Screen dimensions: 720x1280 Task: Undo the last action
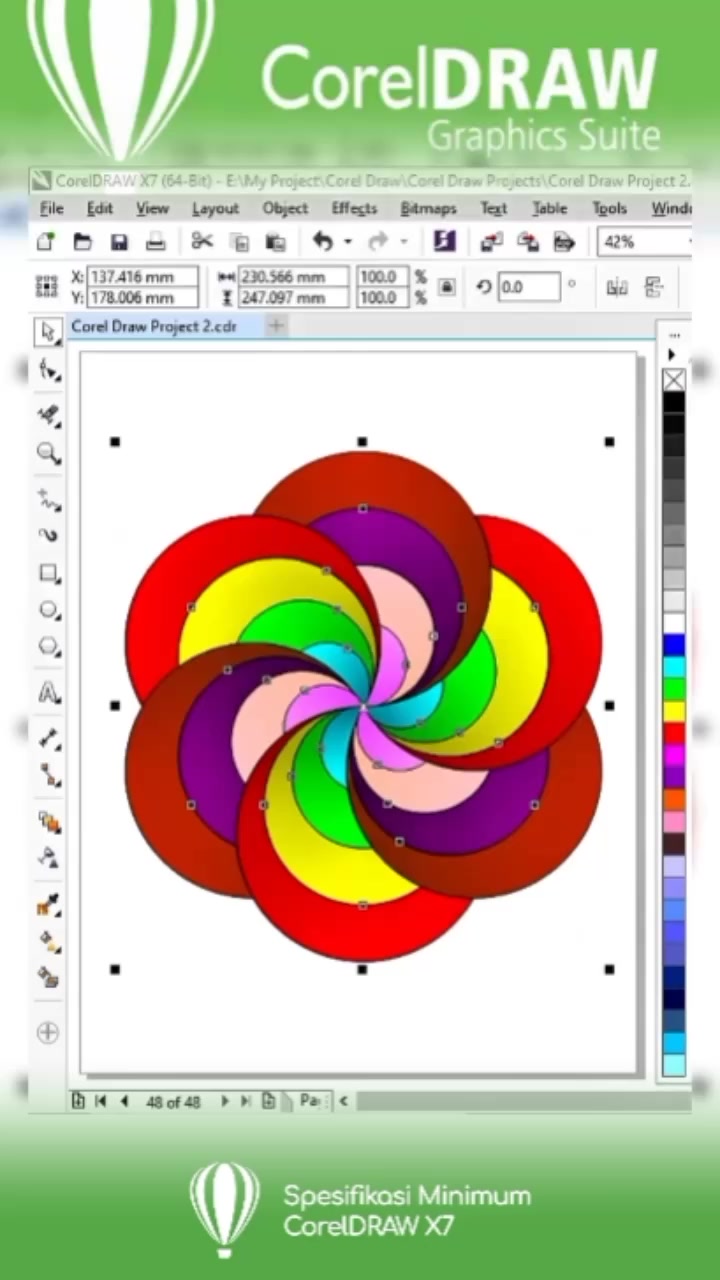[322, 241]
